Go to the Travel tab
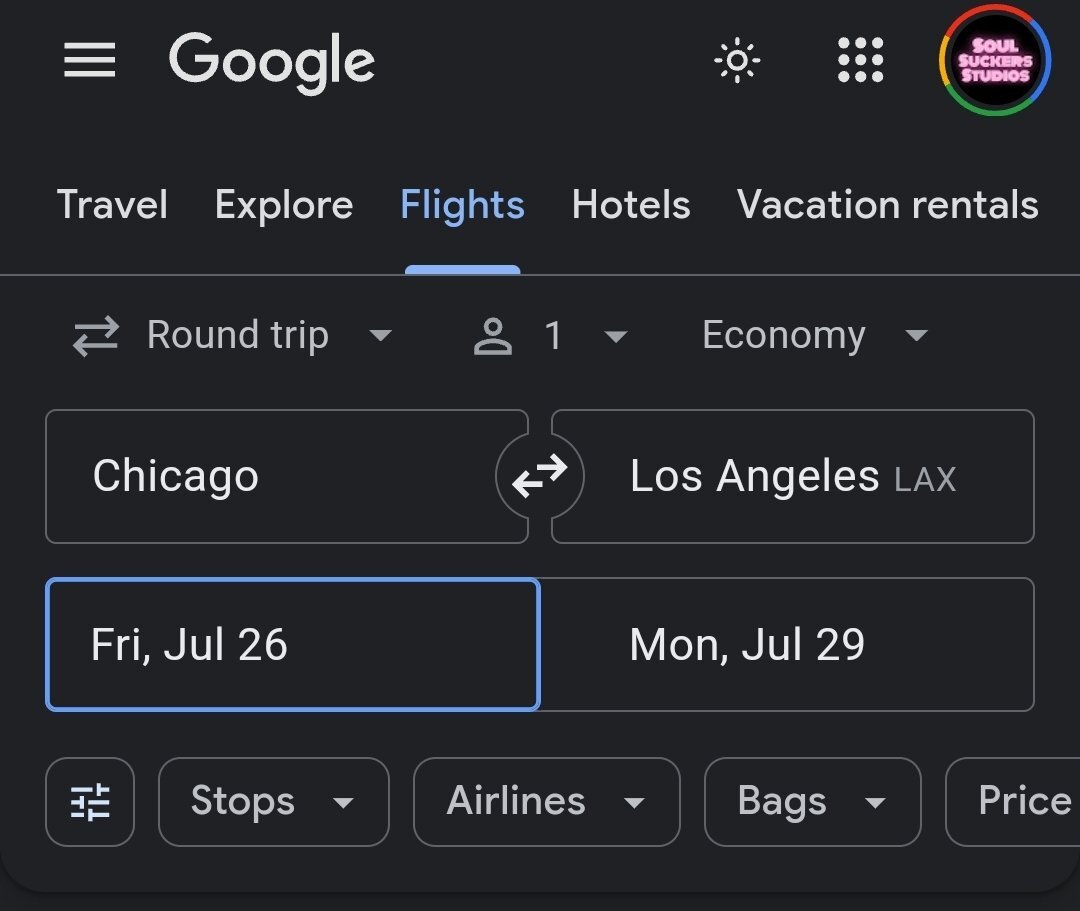The image size is (1080, 911). point(112,205)
